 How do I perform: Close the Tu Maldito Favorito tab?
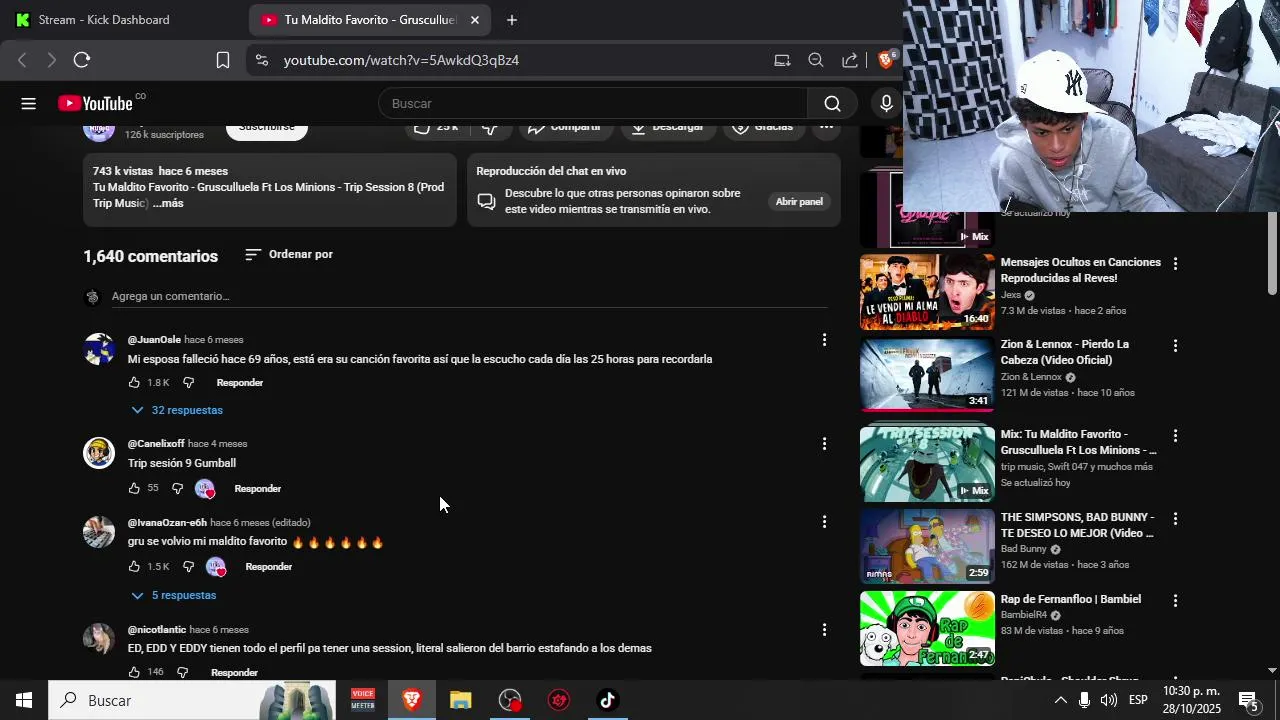475,20
